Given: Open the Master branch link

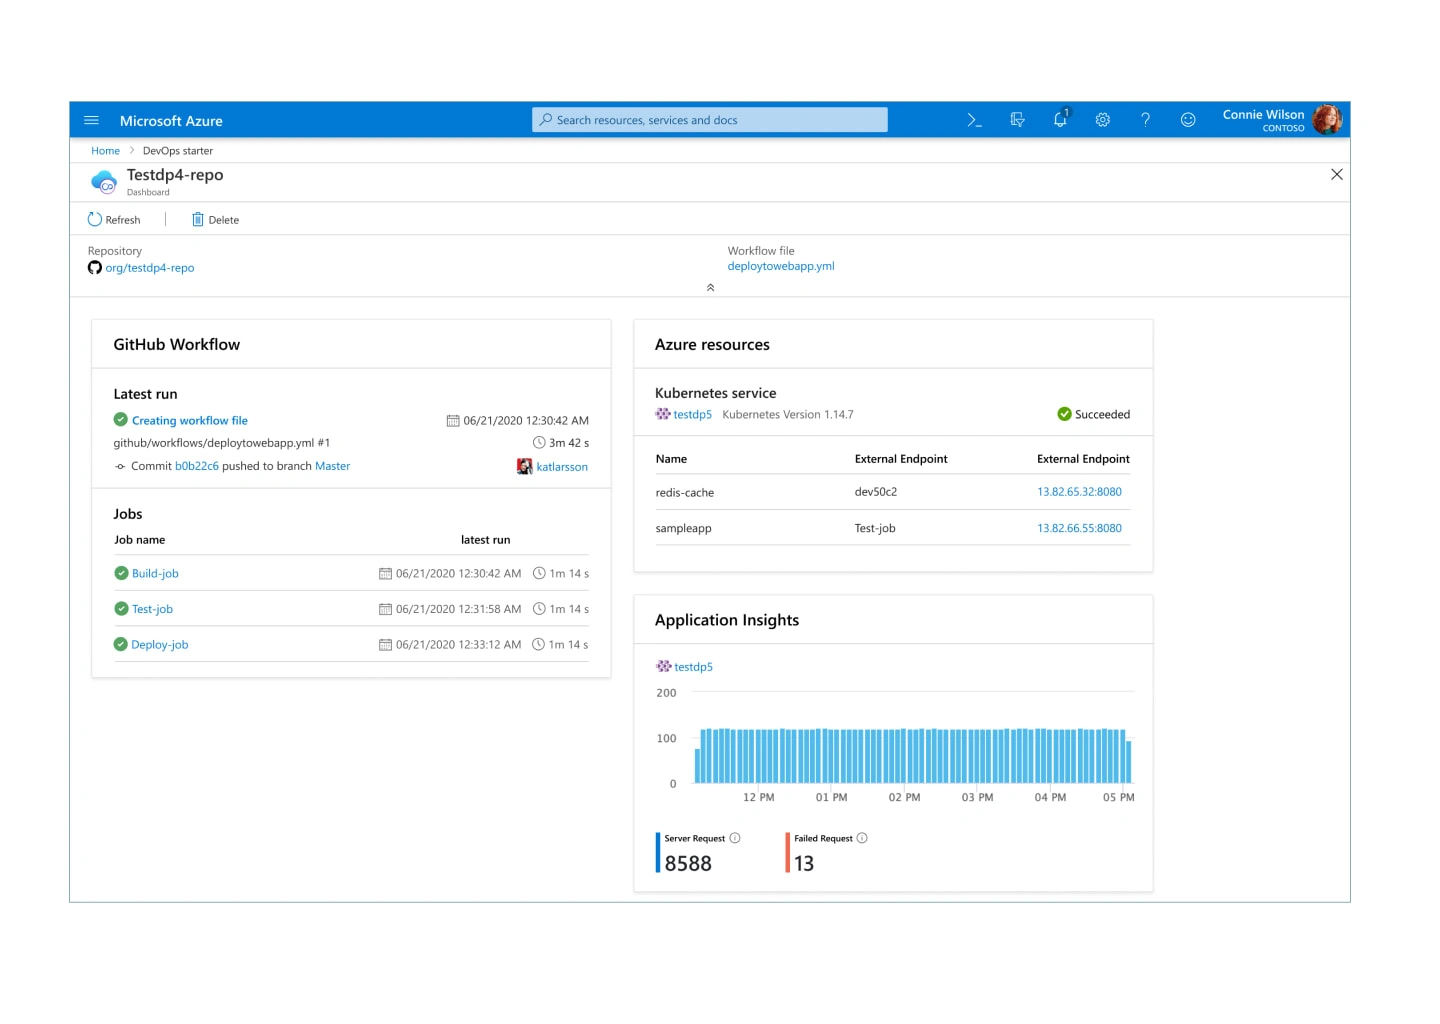Looking at the screenshot, I should [333, 466].
